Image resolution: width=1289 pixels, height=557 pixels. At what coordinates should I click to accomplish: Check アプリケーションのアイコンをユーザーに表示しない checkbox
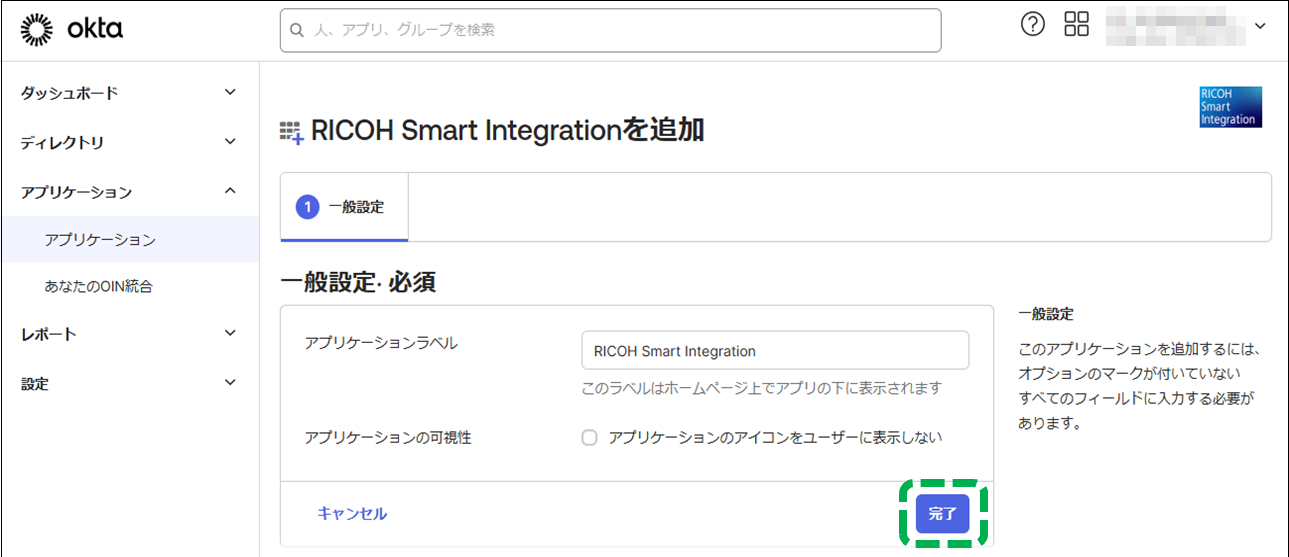point(589,437)
